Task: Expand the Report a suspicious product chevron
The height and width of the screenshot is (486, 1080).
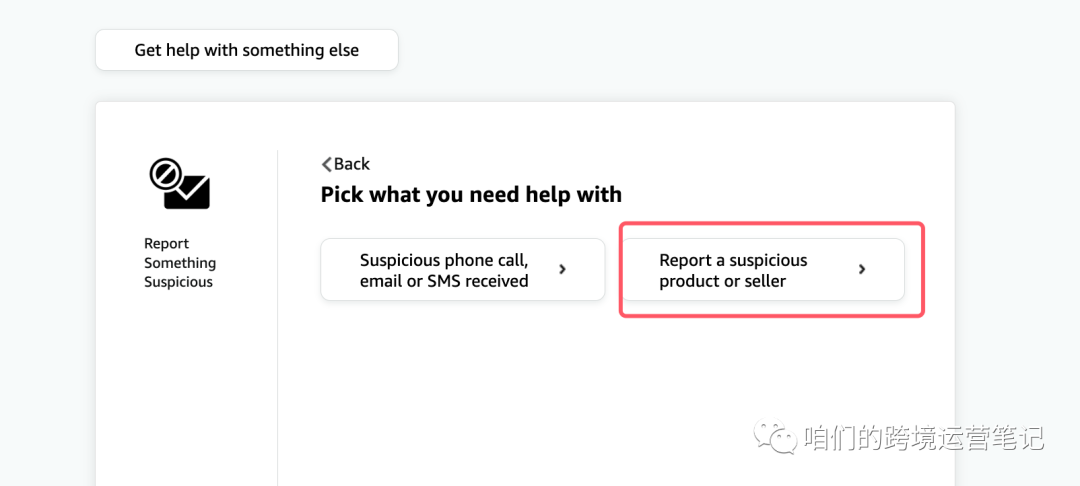Action: [862, 269]
